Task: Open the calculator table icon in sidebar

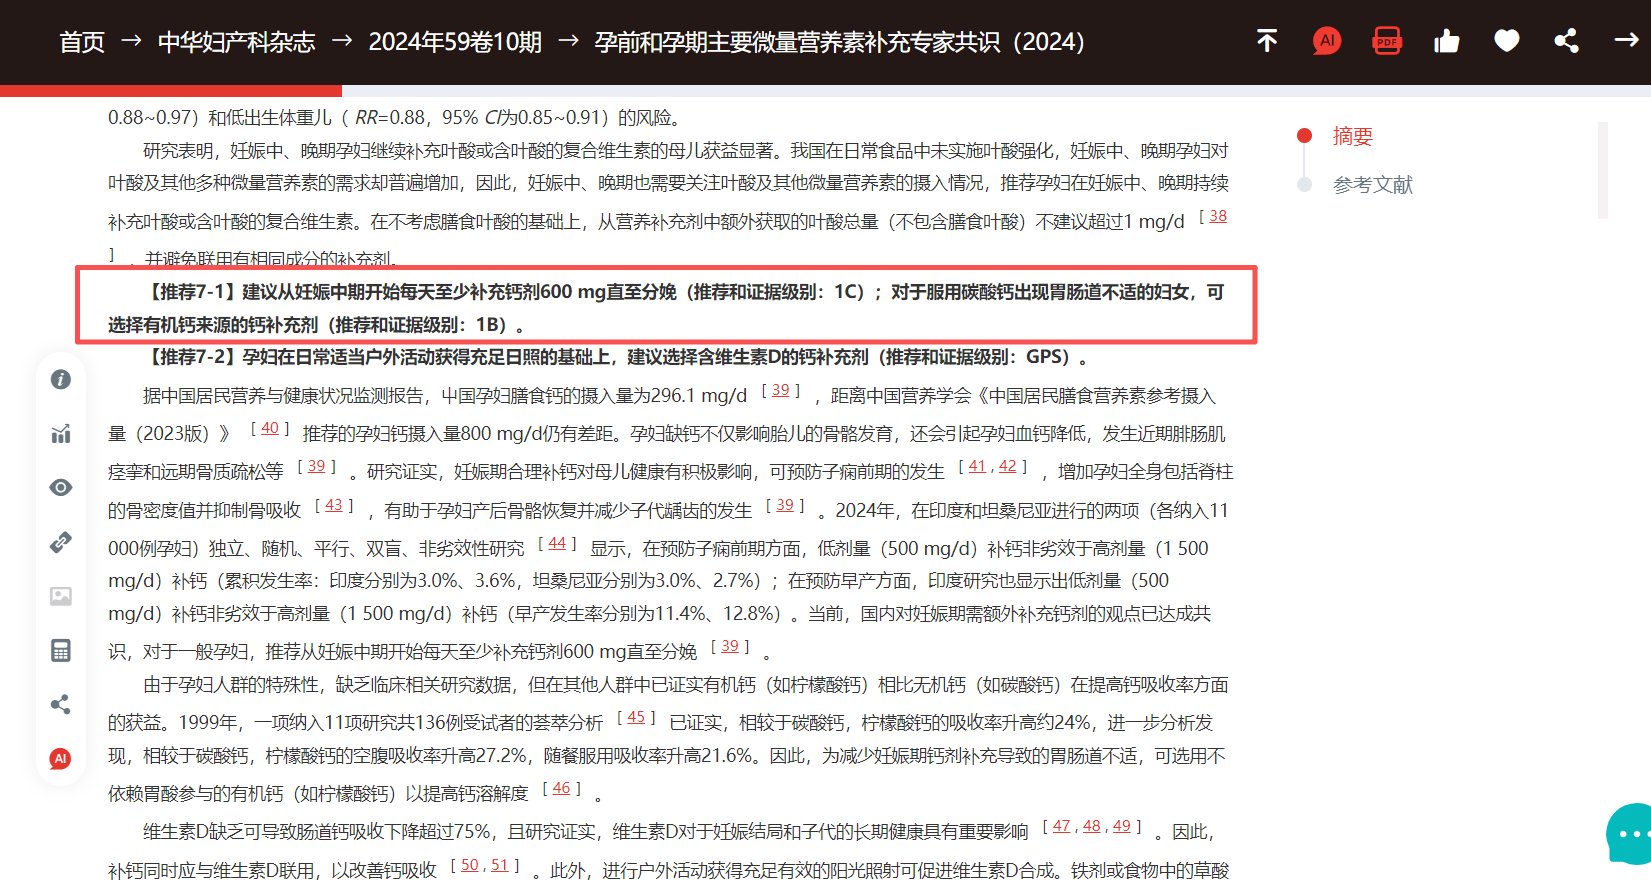Action: point(61,651)
